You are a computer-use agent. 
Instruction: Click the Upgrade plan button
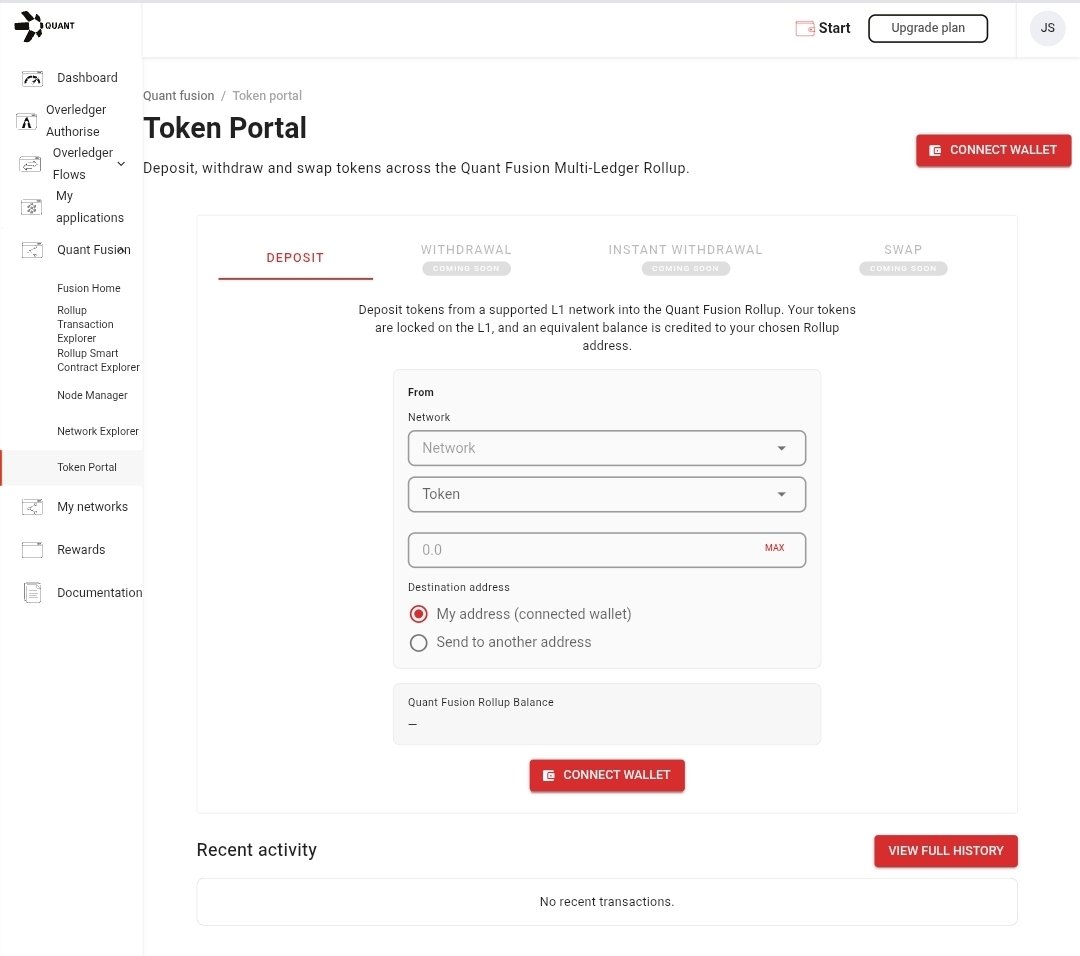pyautogui.click(x=927, y=28)
